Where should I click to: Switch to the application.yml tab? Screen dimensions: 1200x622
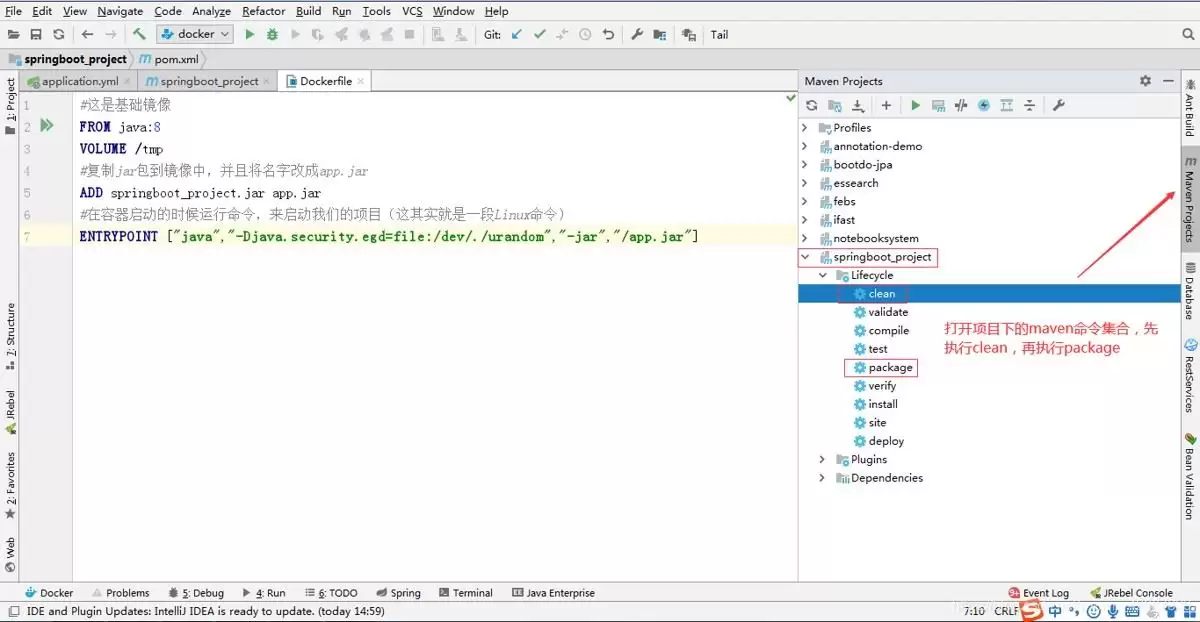78,81
